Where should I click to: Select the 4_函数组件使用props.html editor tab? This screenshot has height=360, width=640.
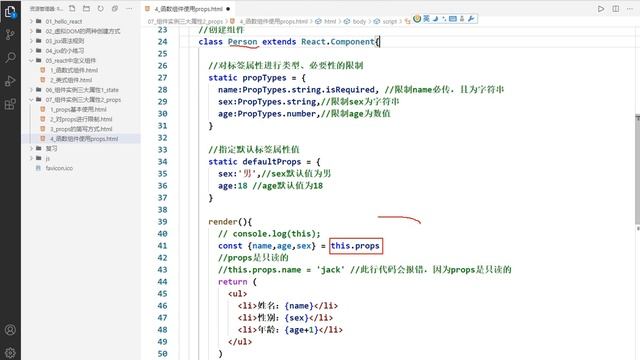(x=188, y=9)
